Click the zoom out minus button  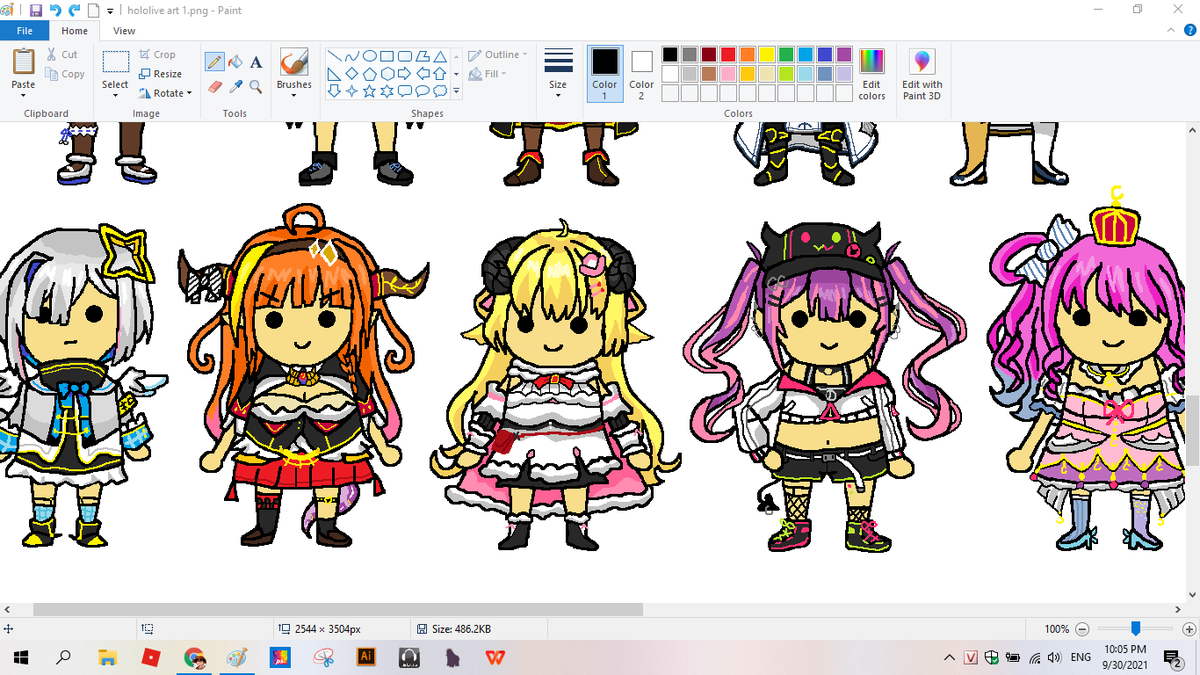tap(1082, 629)
